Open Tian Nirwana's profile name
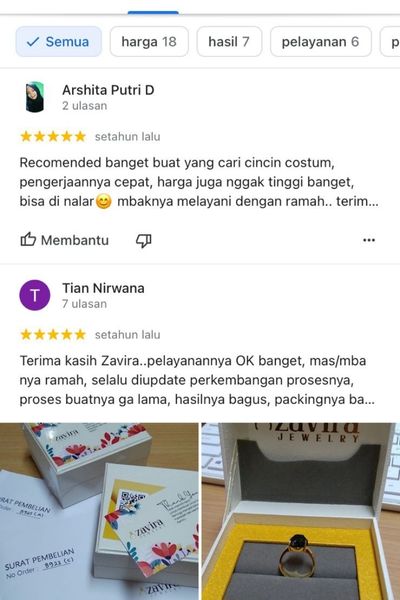 tap(103, 288)
